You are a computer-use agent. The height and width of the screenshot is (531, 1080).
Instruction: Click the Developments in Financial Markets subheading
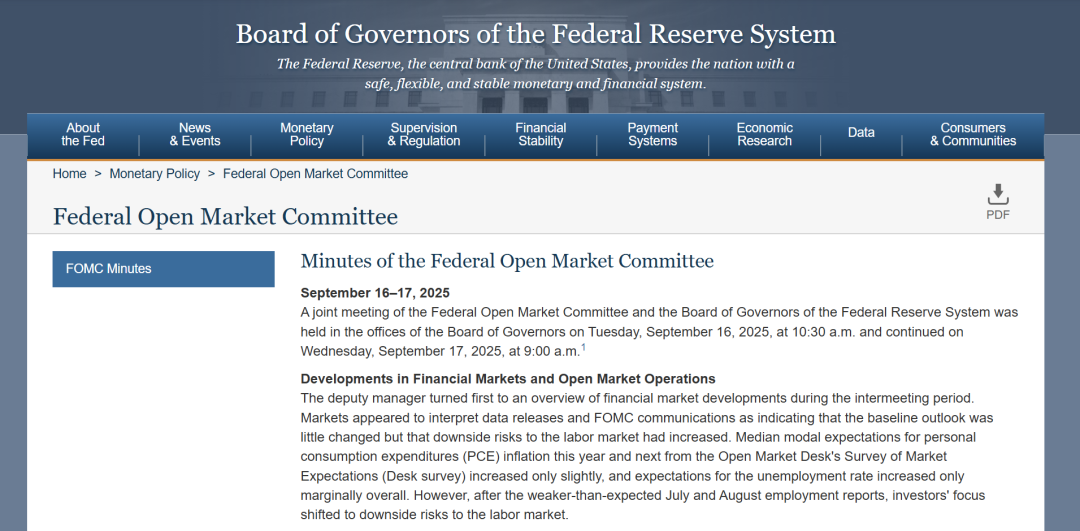click(x=508, y=379)
